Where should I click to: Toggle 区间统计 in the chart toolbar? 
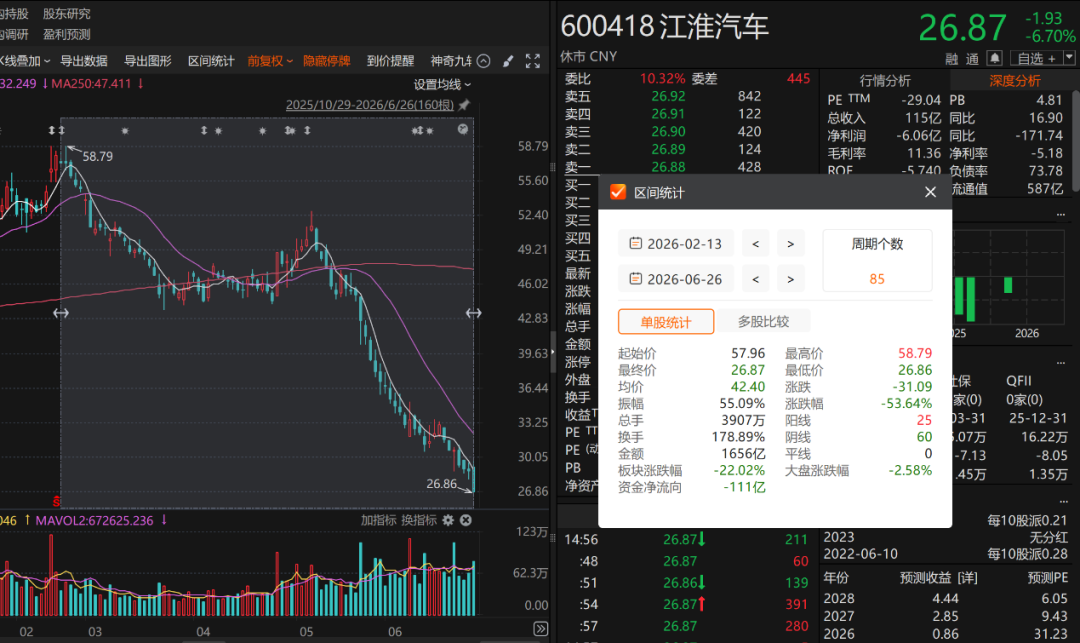[x=211, y=61]
